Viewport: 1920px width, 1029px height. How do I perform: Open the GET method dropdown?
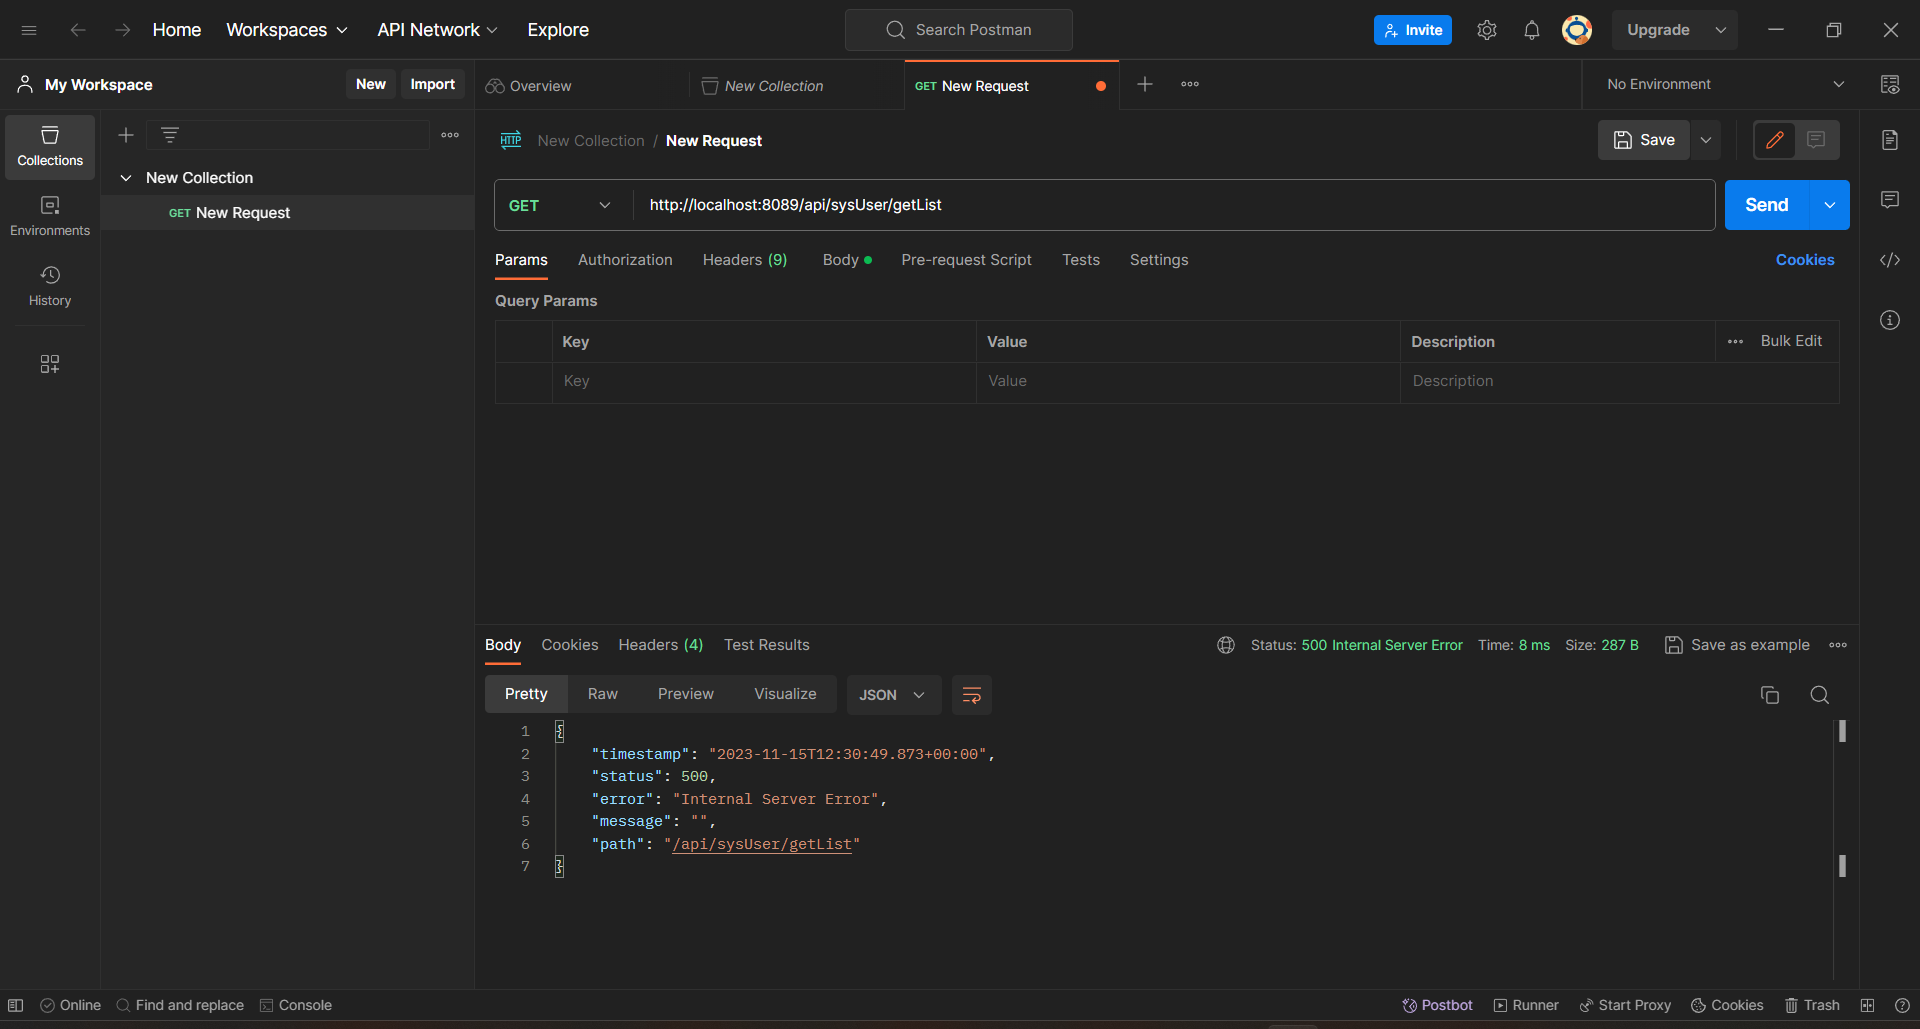point(562,205)
